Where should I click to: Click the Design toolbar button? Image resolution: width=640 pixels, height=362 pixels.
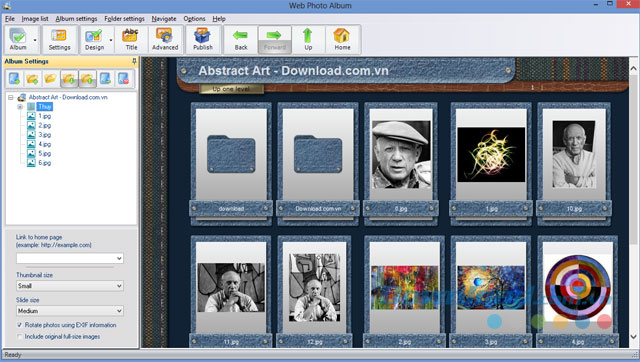[x=94, y=40]
